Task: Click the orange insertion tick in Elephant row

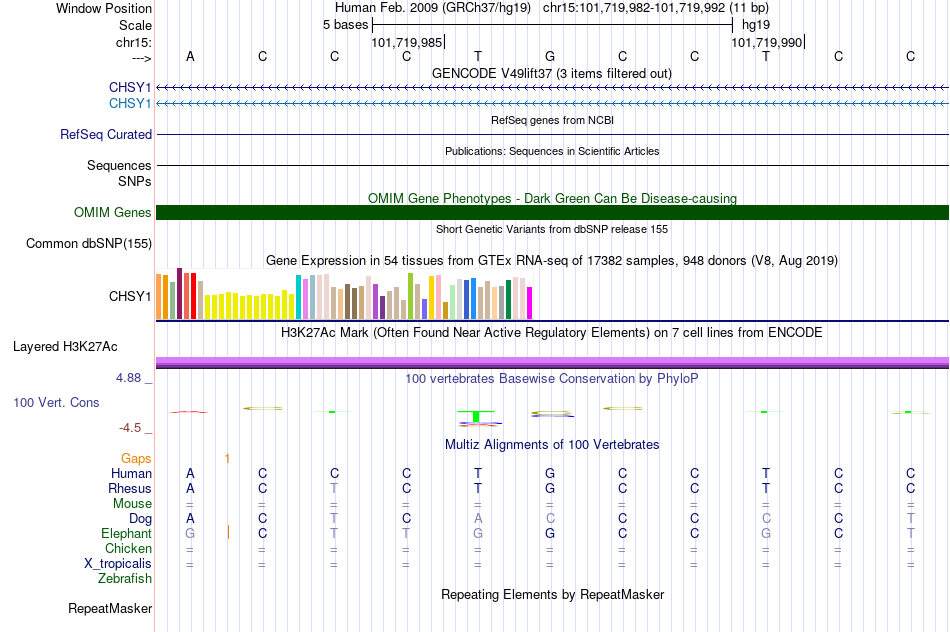Action: click(x=228, y=533)
